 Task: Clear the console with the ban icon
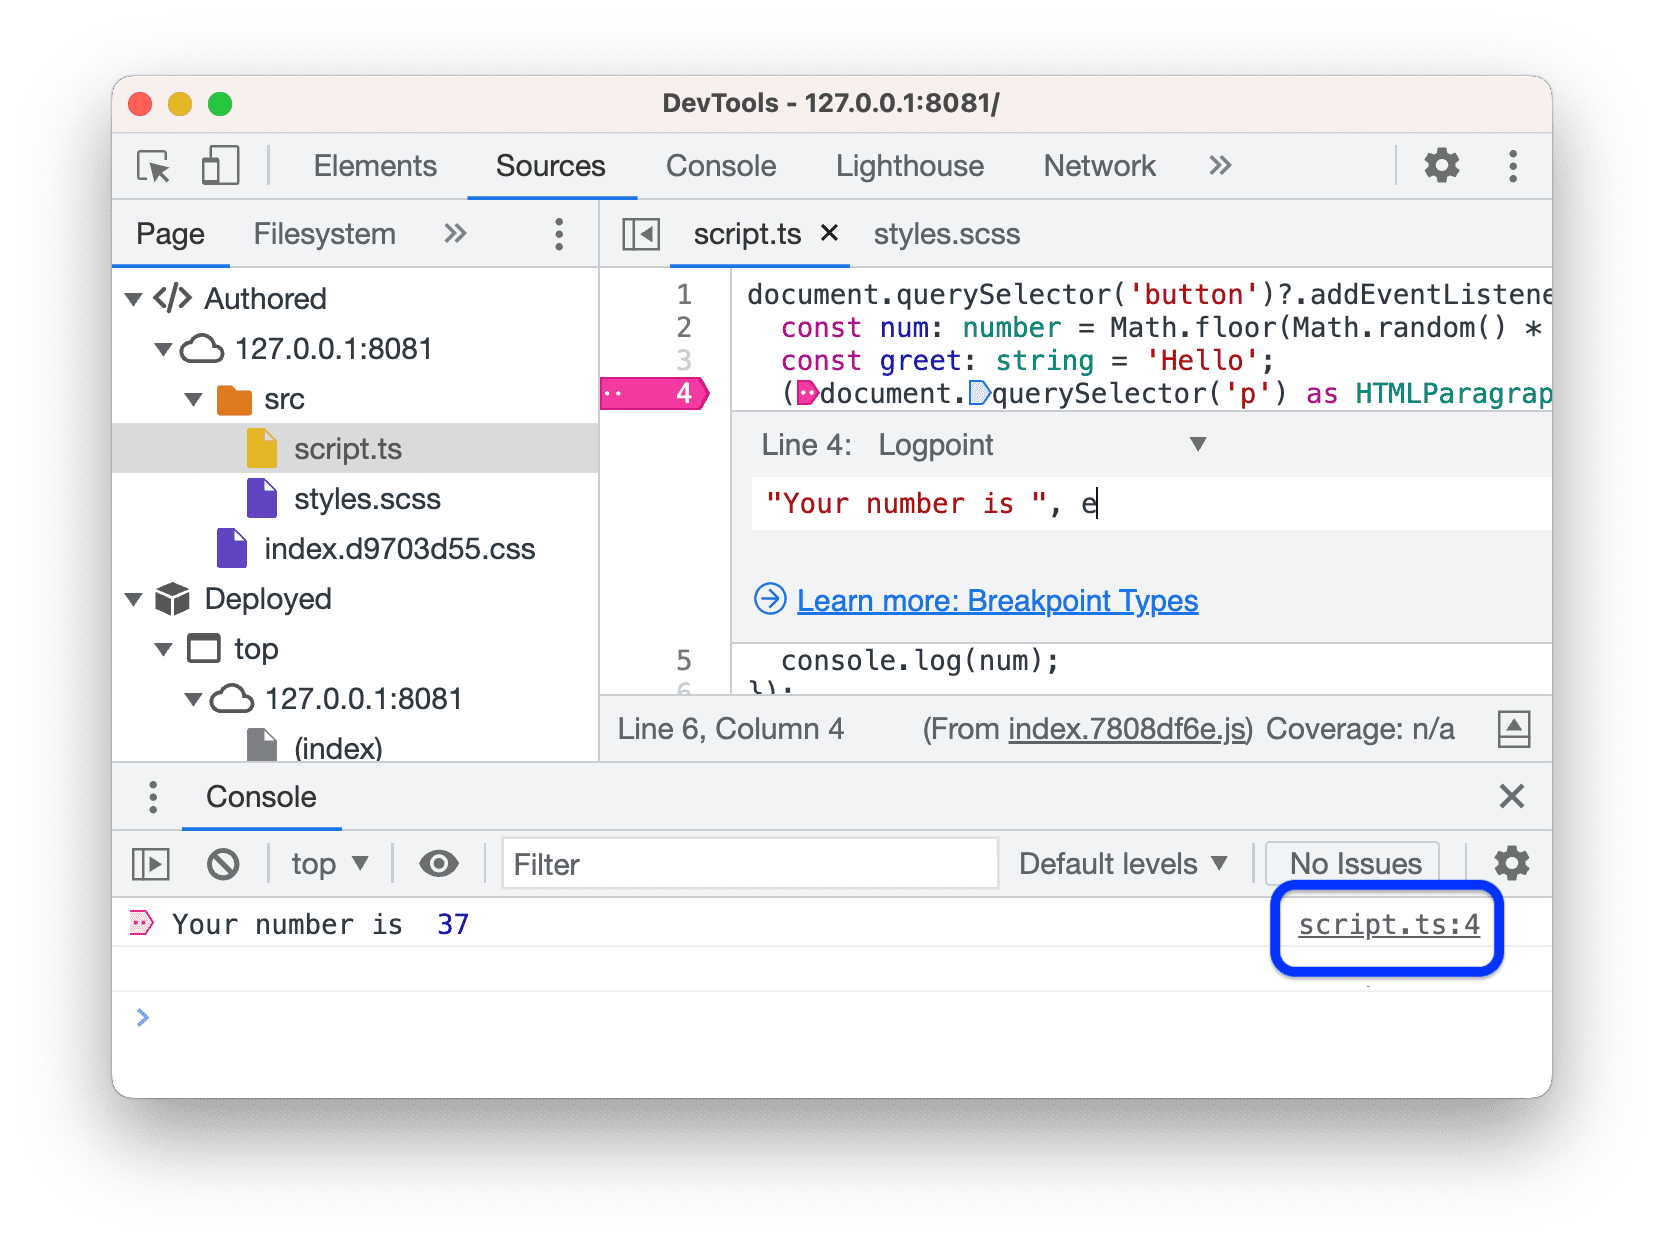[x=224, y=863]
